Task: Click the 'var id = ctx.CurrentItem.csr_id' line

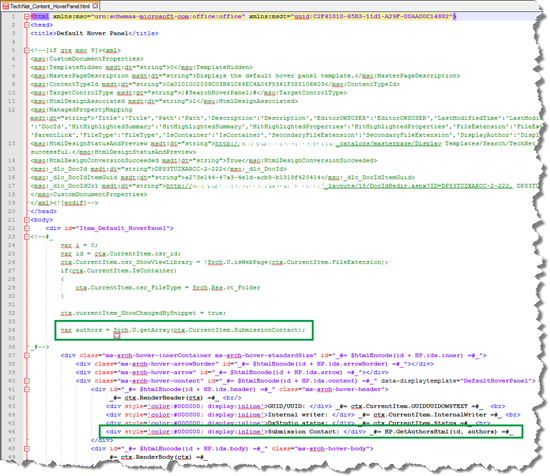Action: pyautogui.click(x=121, y=254)
